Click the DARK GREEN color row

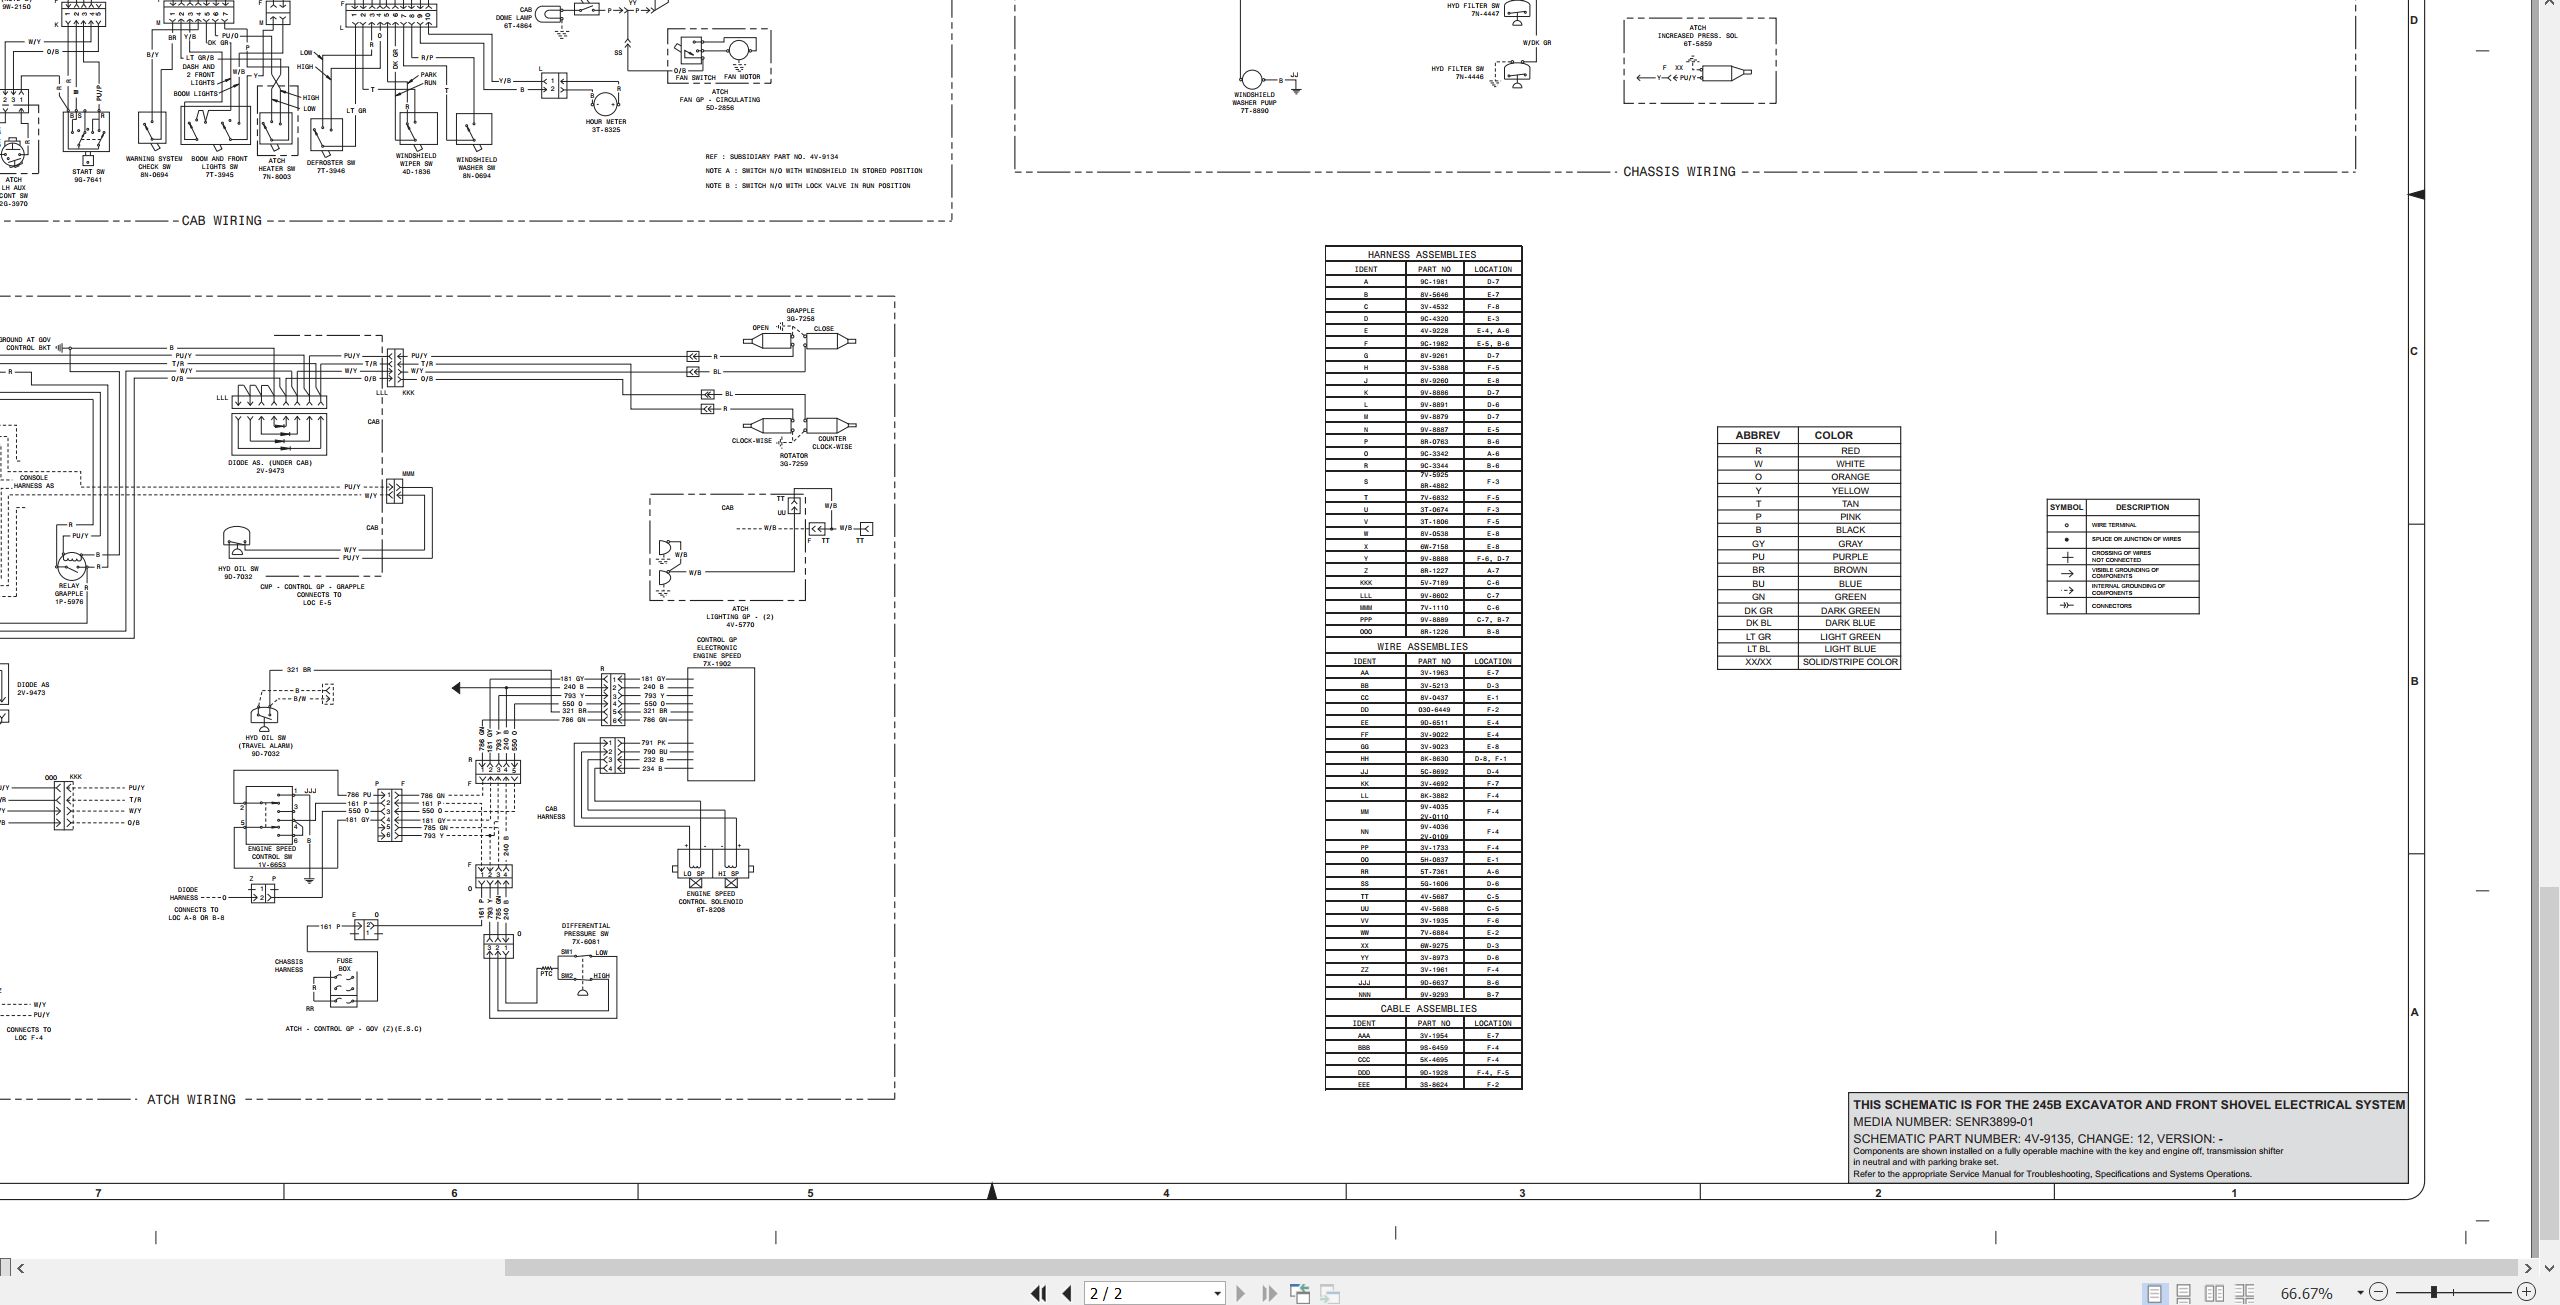pos(1809,611)
